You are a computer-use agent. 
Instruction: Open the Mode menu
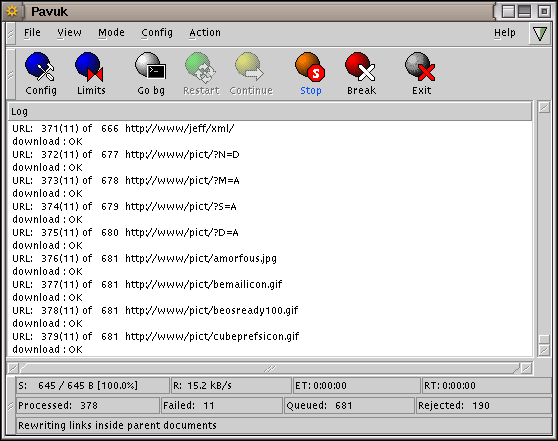pyautogui.click(x=111, y=33)
